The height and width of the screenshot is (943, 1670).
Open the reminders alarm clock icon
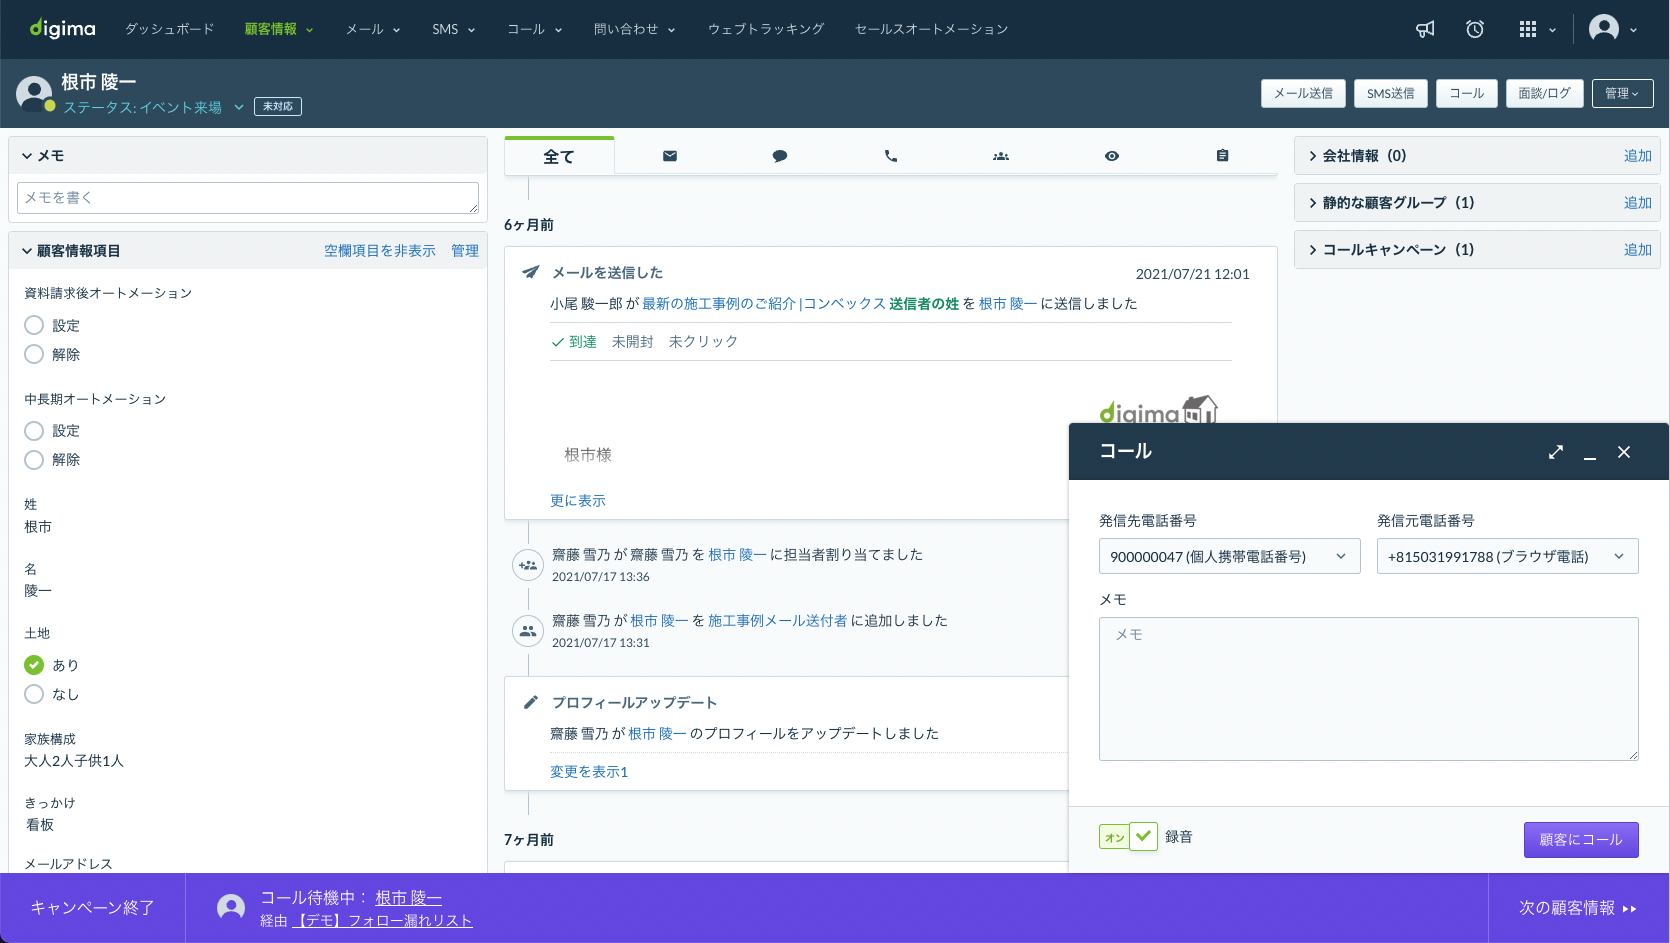1475,29
